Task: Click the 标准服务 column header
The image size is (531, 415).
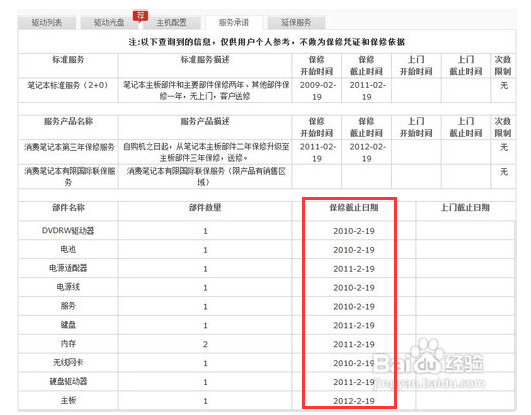Action: [68, 60]
